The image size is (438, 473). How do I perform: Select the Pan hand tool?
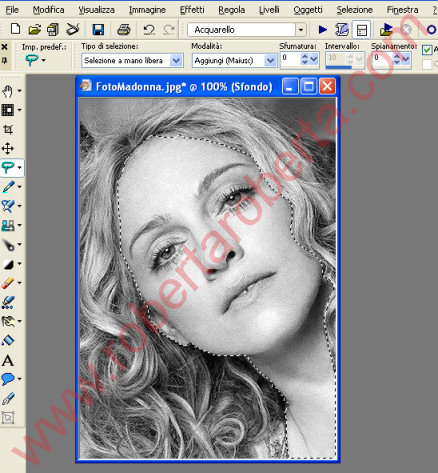pos(8,91)
